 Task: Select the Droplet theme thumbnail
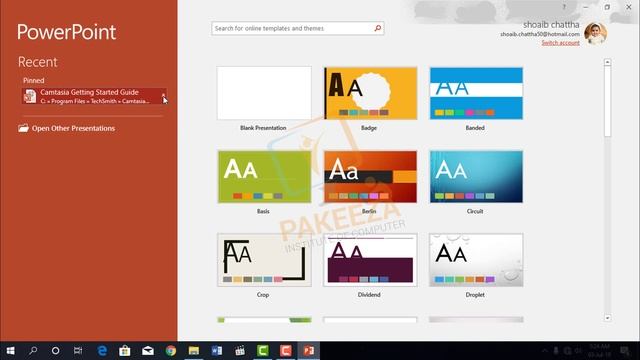pyautogui.click(x=476, y=260)
